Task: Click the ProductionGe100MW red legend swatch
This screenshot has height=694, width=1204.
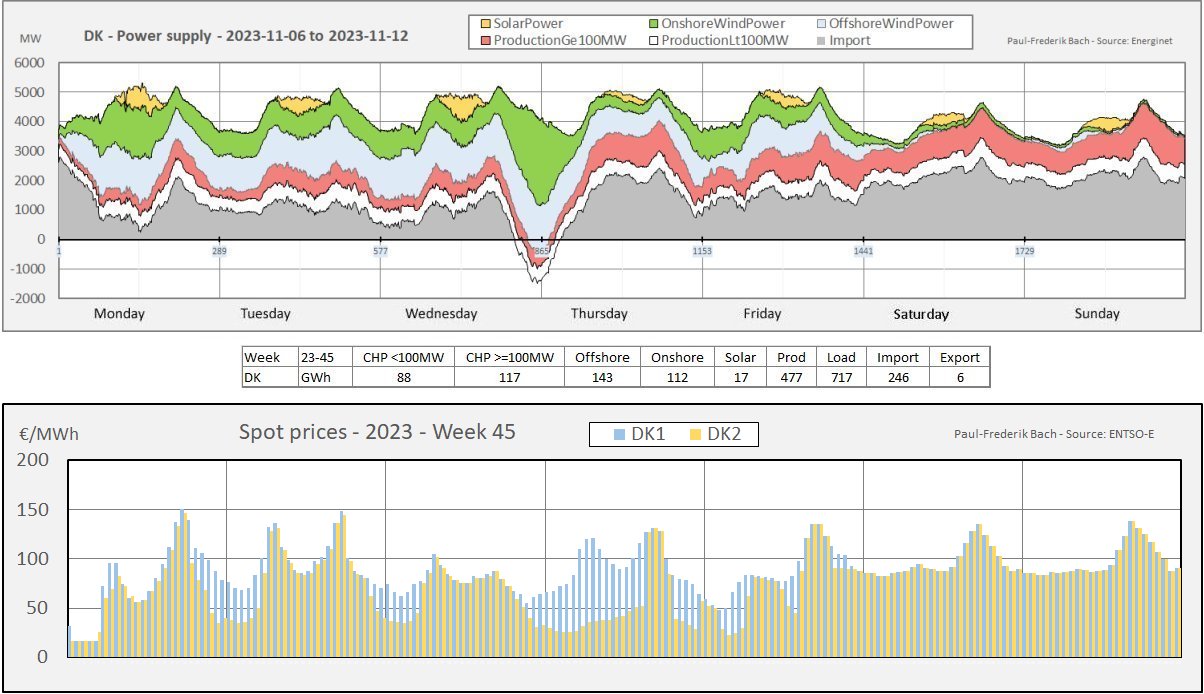Action: [x=486, y=40]
